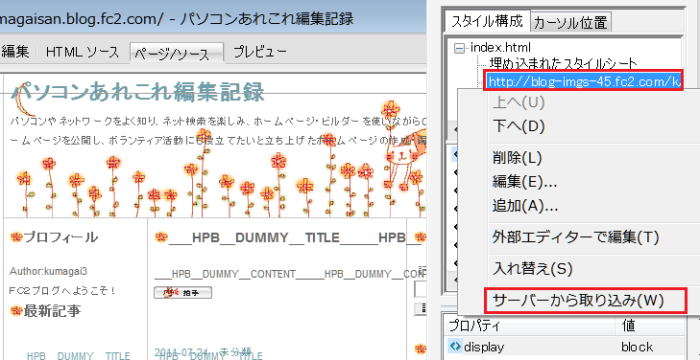Select 埋め込まれたスタイルシート tree entry
This screenshot has height=360, width=700.
563,63
